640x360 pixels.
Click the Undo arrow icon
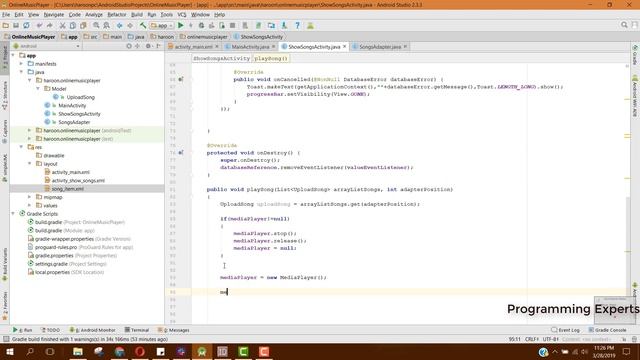click(39, 25)
